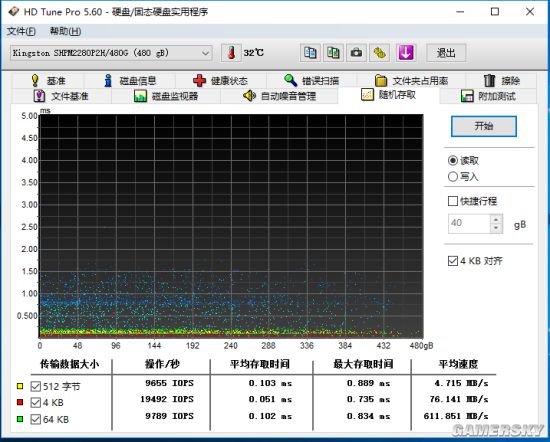Image resolution: width=550 pixels, height=442 pixels.
Task: Select the 写入 write radio button
Action: (x=453, y=176)
